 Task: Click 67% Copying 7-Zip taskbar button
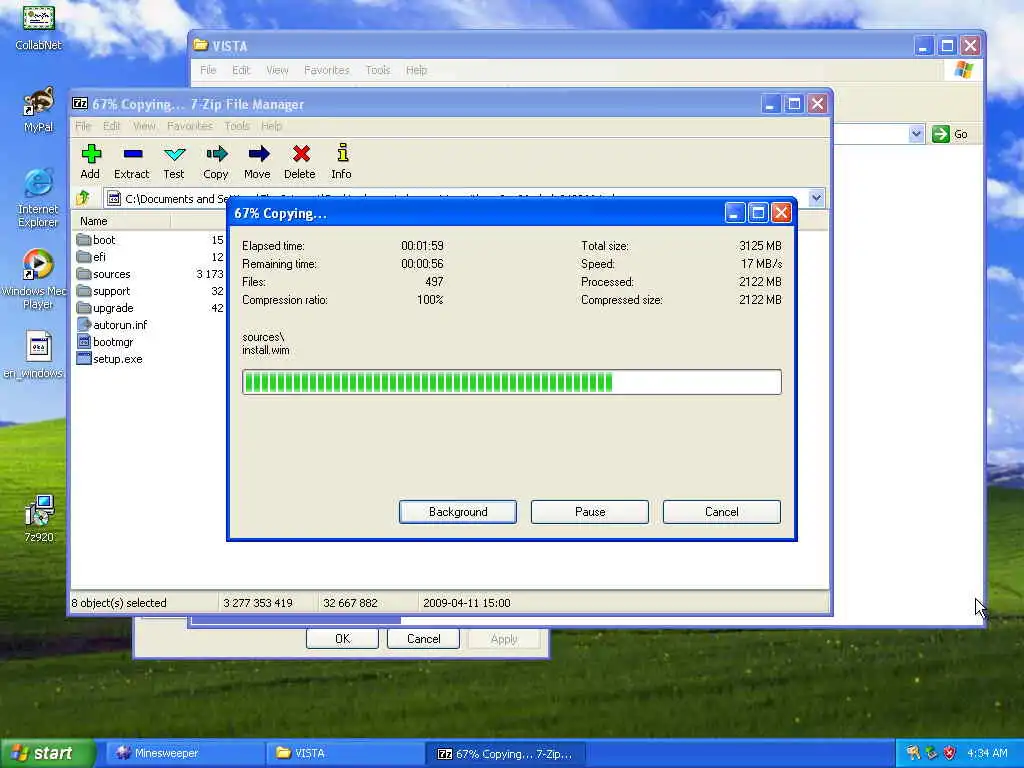pos(505,754)
